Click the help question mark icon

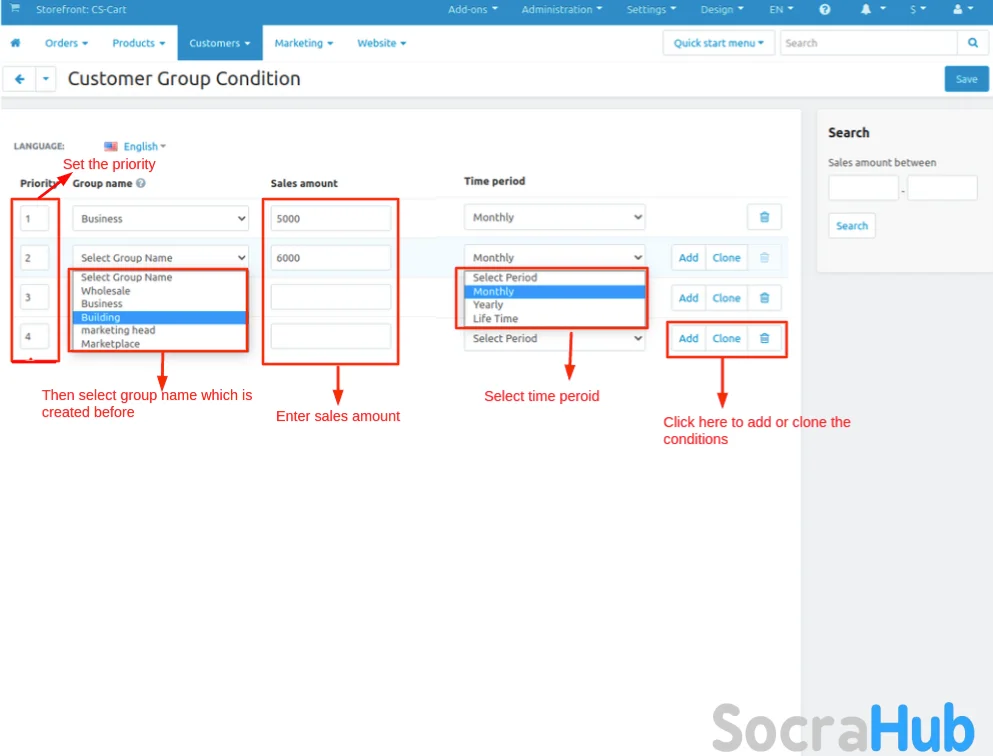(825, 10)
